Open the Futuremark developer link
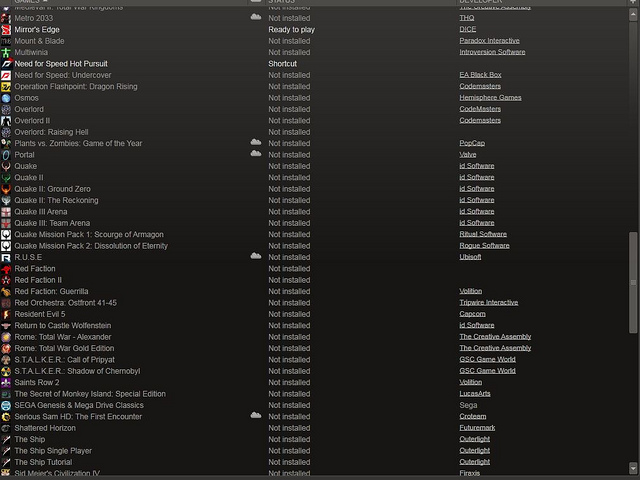The height and width of the screenshot is (480, 640). coord(477,428)
